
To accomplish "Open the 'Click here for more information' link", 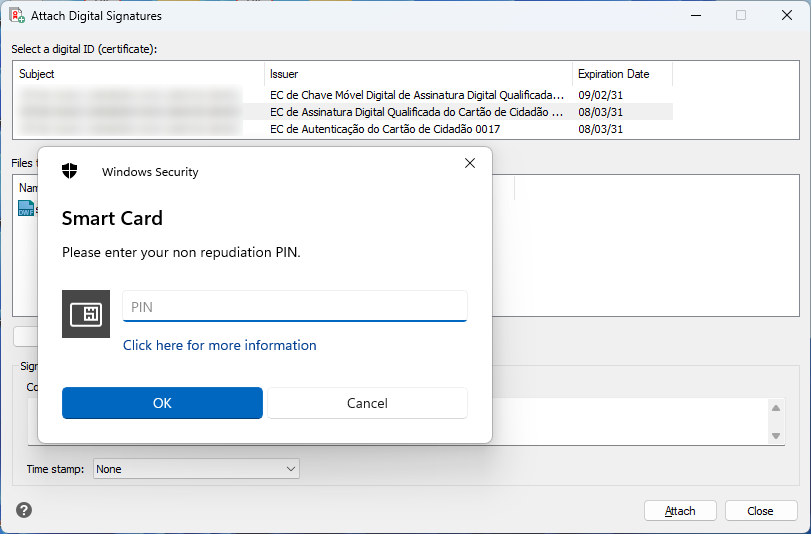I will [x=219, y=345].
